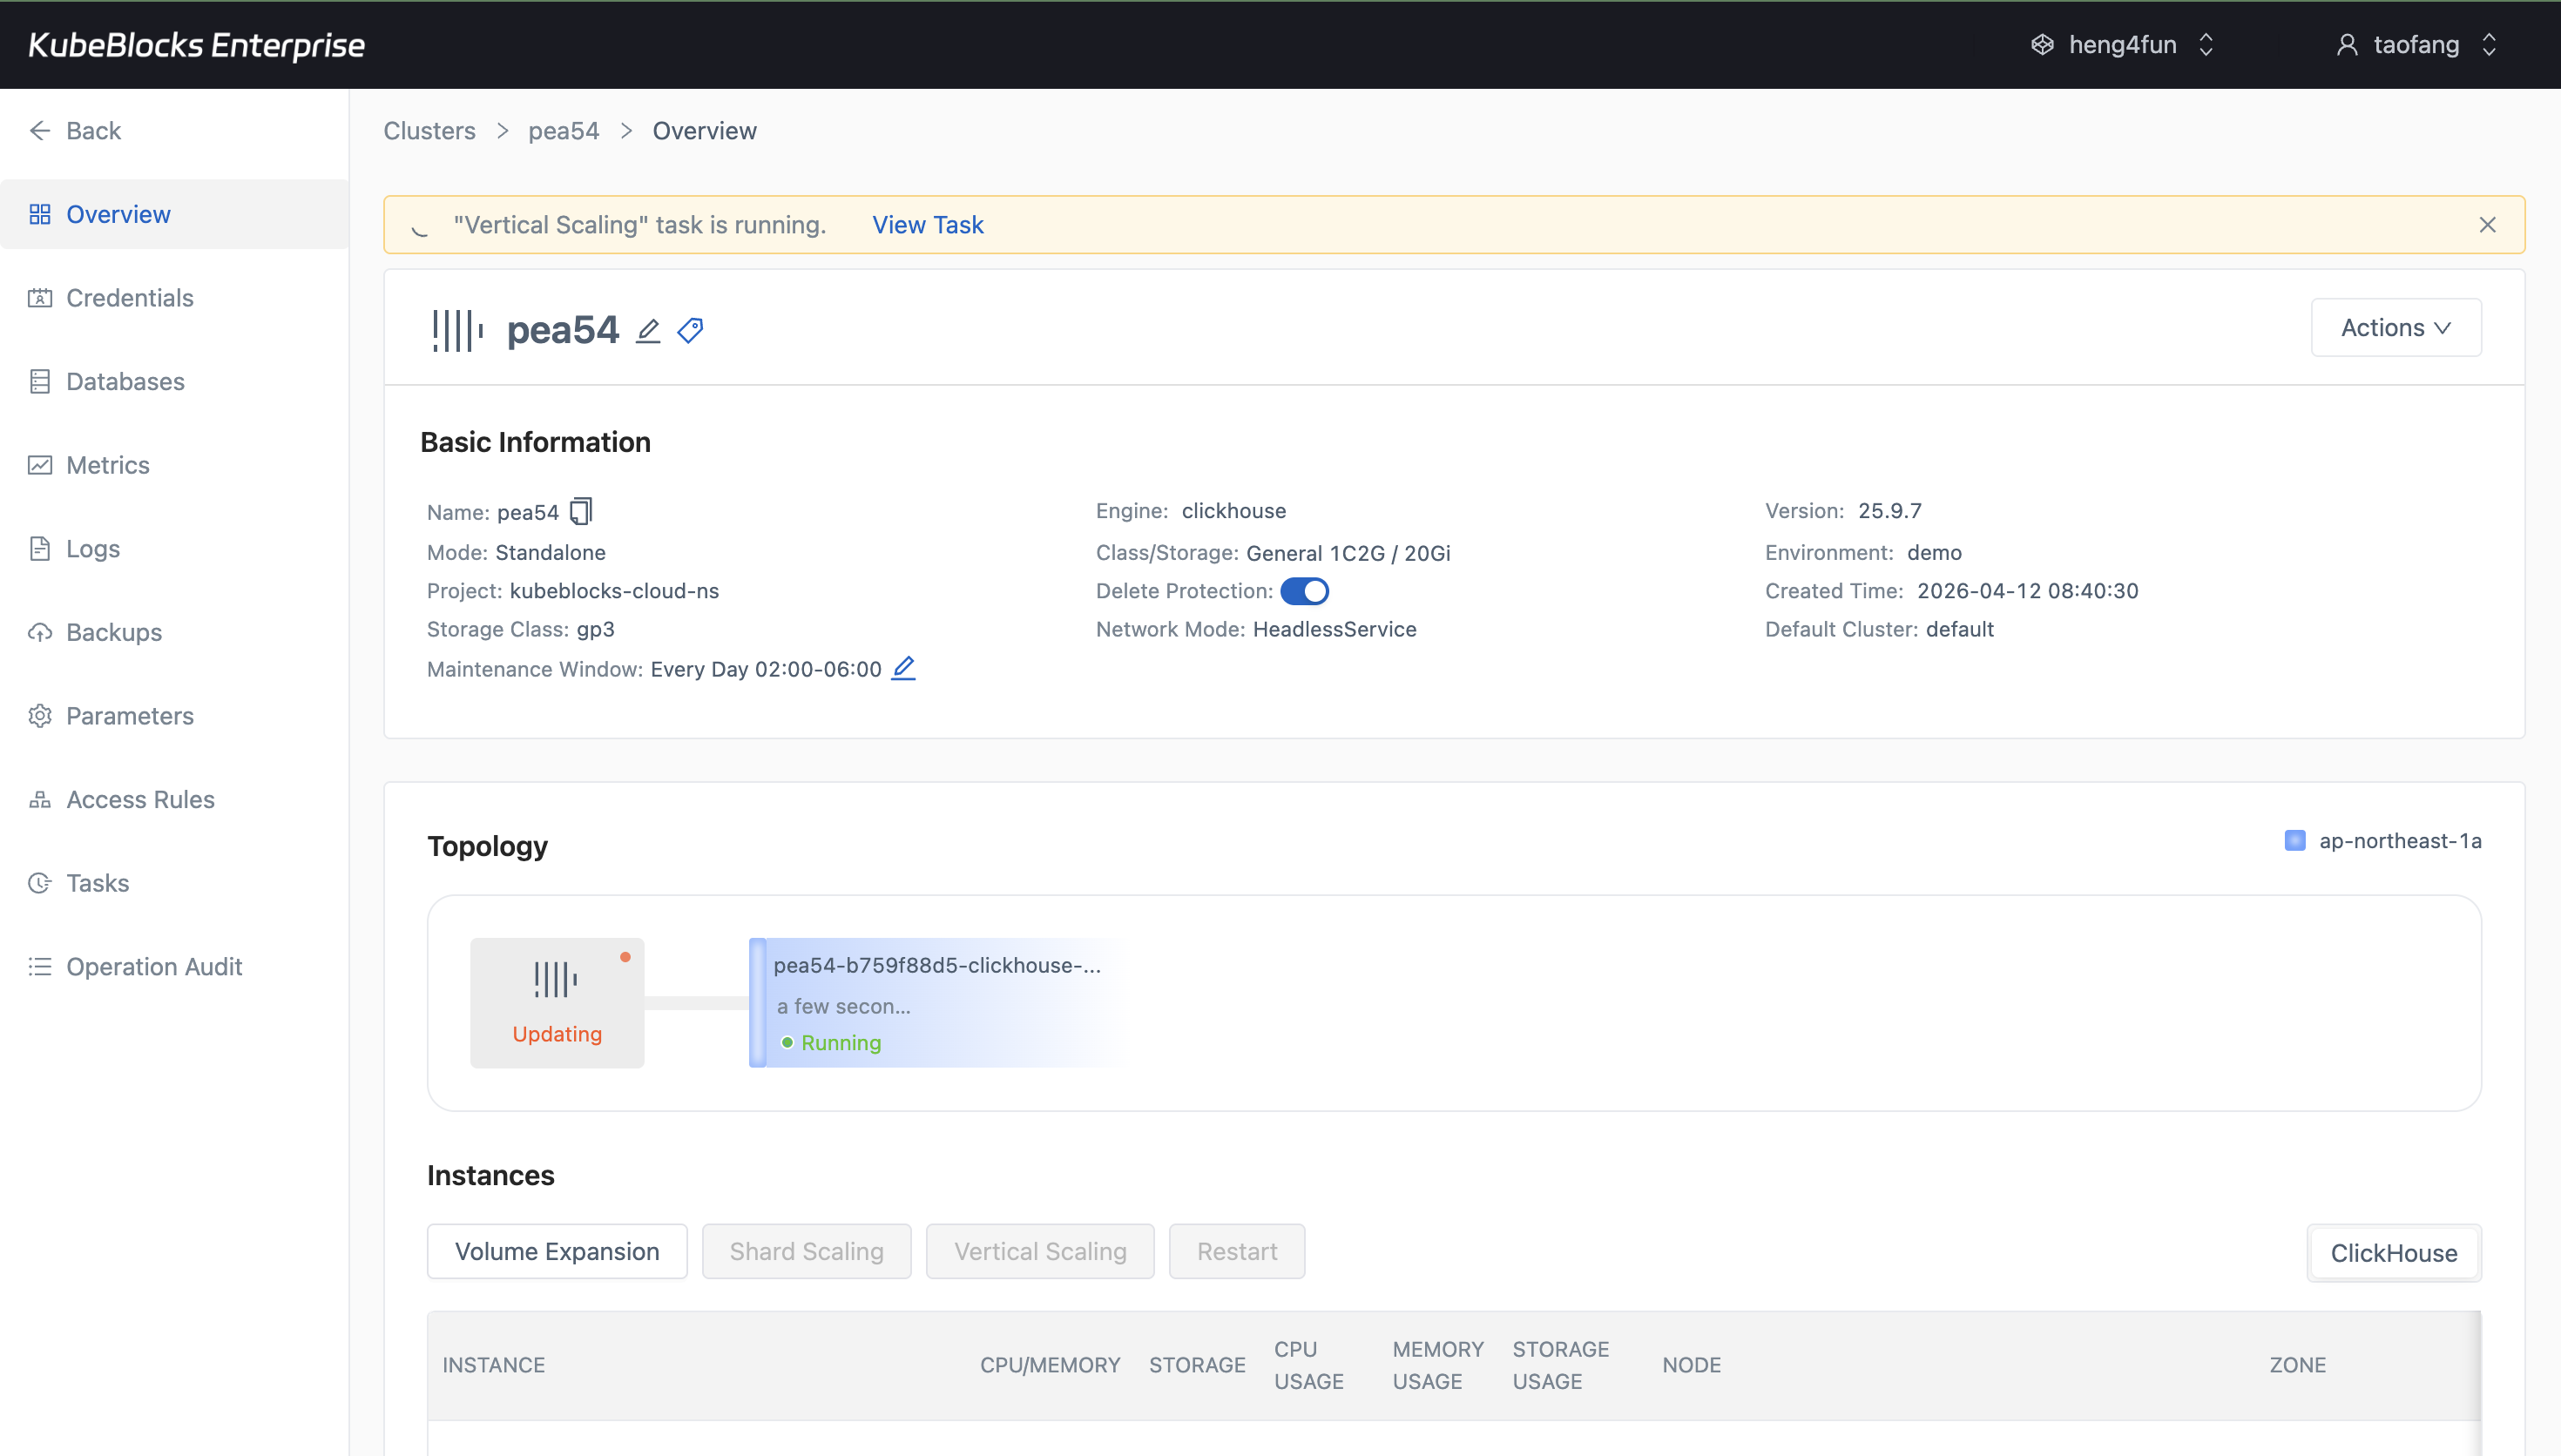Click the back arrow to return

point(40,130)
